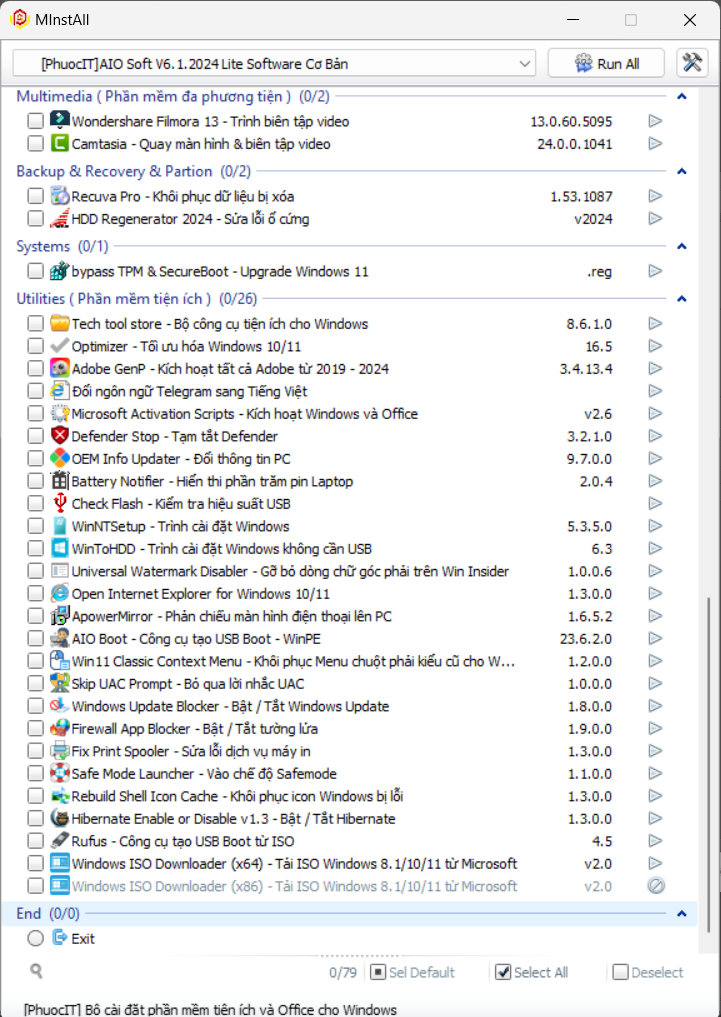Image resolution: width=721 pixels, height=1017 pixels.
Task: Click the search magnifier icon at bottom
Action: pyautogui.click(x=37, y=971)
